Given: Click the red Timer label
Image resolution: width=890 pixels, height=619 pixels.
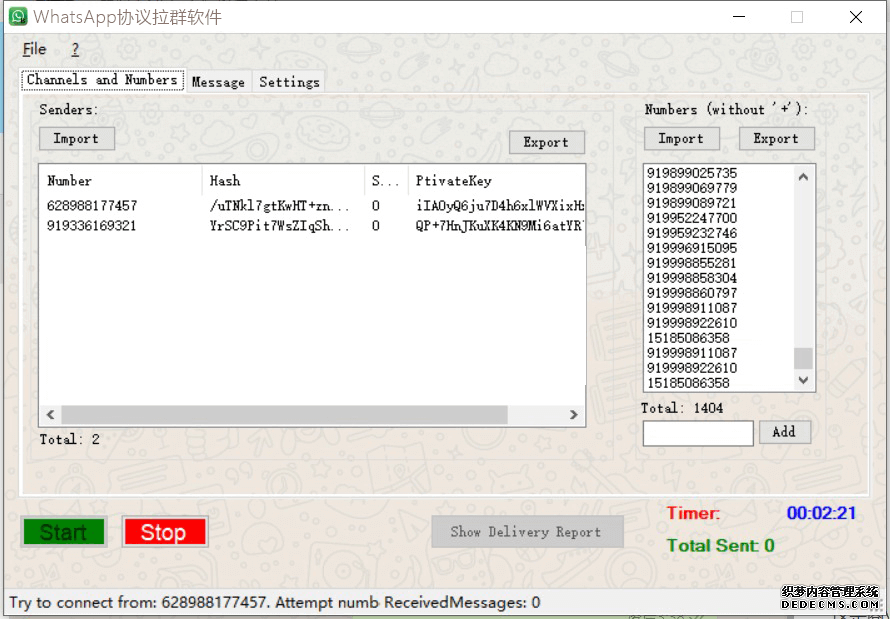Looking at the screenshot, I should point(693,513).
